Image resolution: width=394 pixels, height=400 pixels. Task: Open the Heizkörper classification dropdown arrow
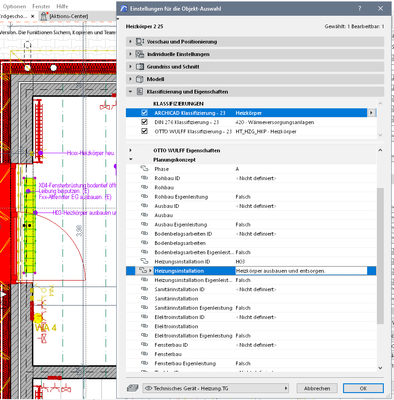click(x=371, y=113)
